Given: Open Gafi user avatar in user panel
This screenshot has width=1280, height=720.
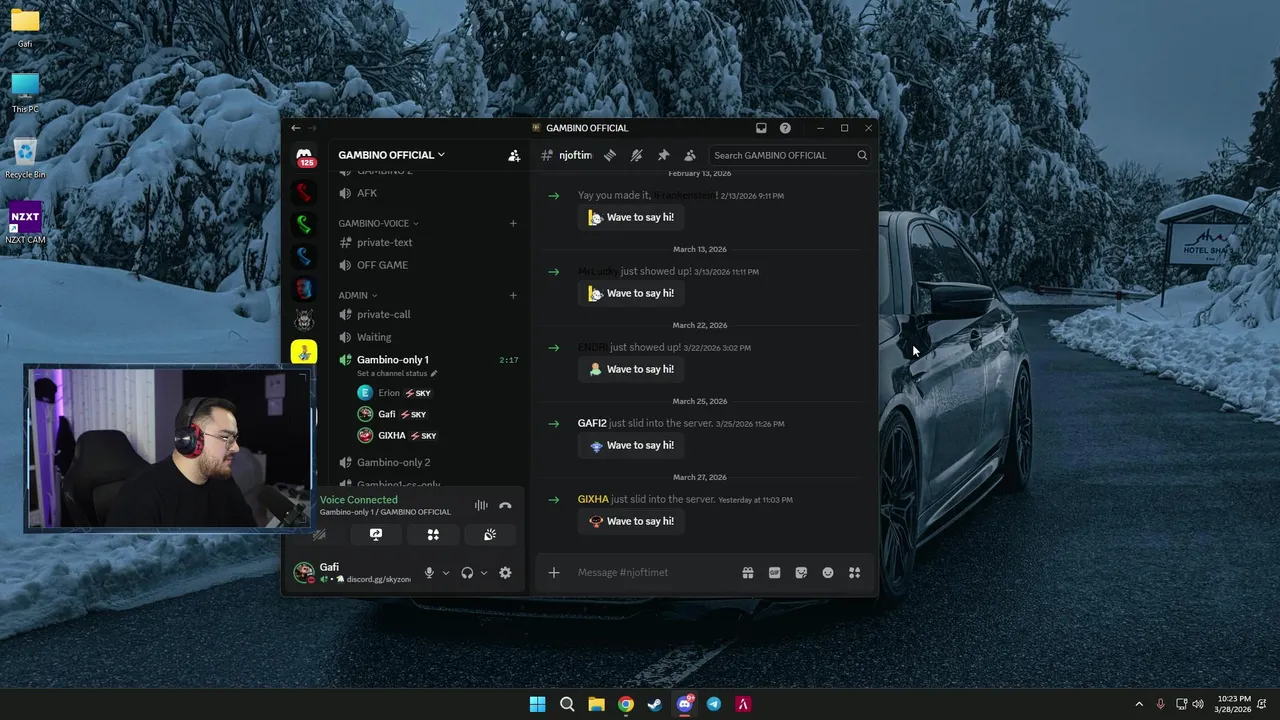Looking at the screenshot, I should pos(304,572).
